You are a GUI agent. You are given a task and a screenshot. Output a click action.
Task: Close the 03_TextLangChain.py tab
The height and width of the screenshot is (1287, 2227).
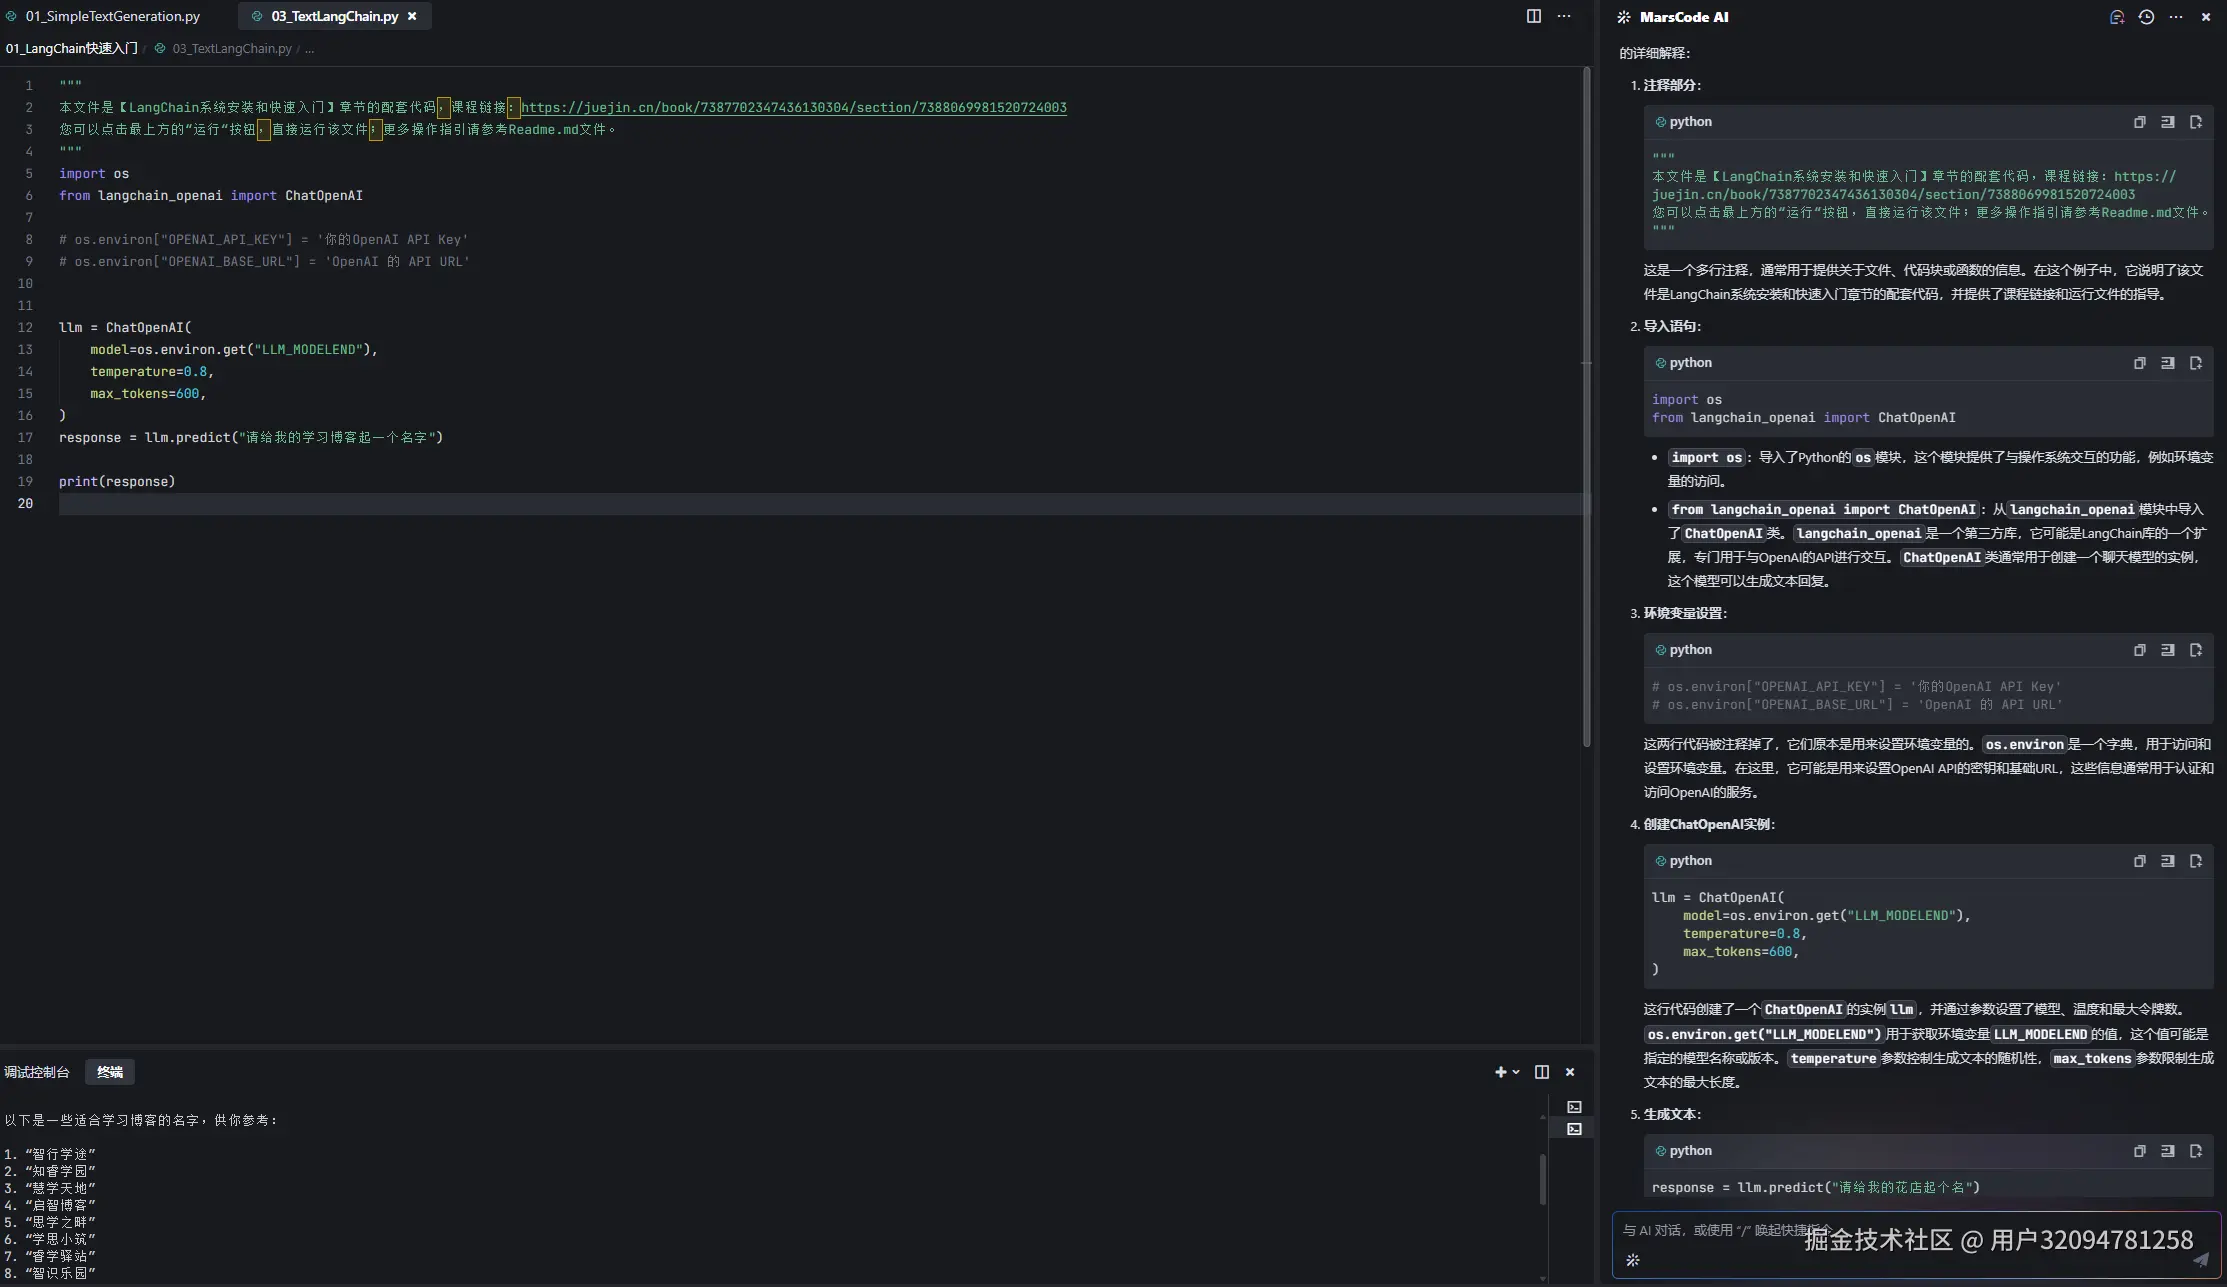[x=412, y=16]
